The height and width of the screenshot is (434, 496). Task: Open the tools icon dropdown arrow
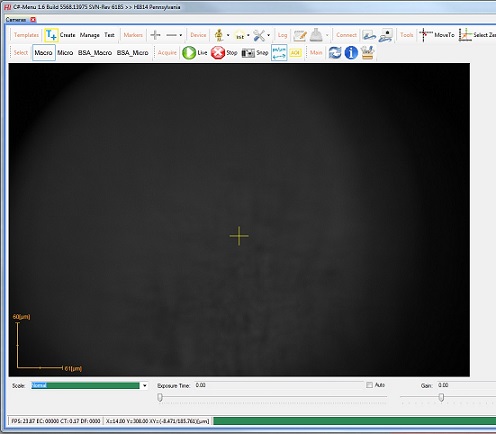tap(268, 35)
